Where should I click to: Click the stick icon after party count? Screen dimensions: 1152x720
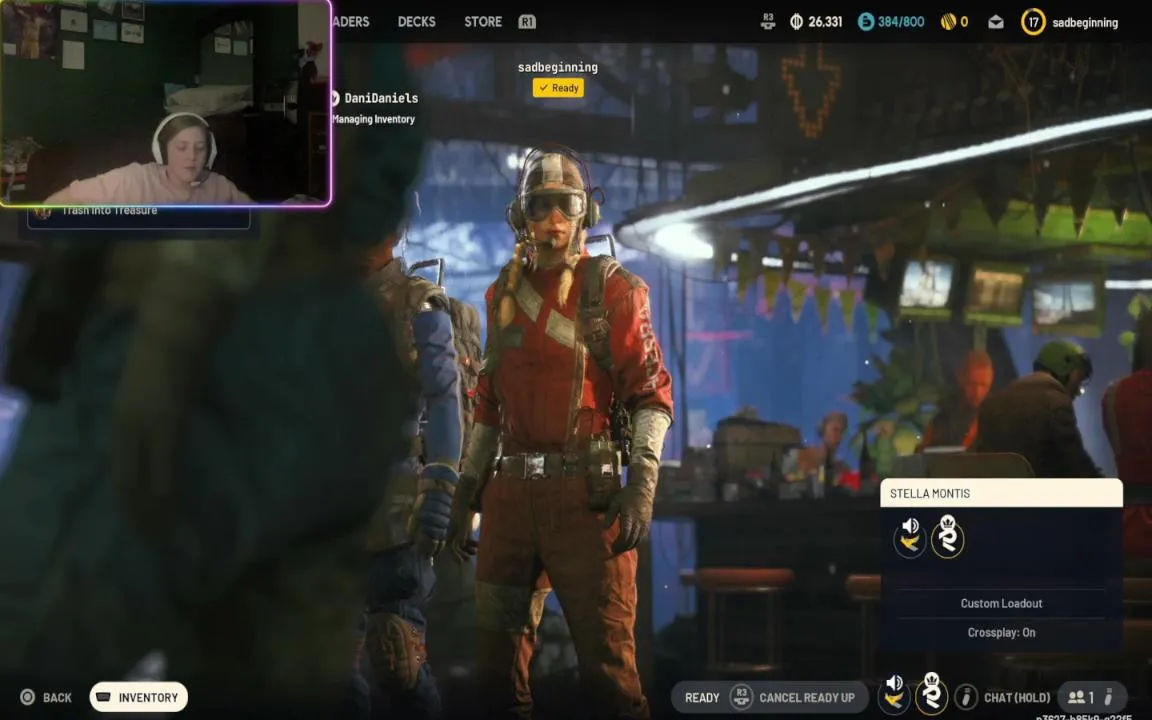tap(1109, 696)
